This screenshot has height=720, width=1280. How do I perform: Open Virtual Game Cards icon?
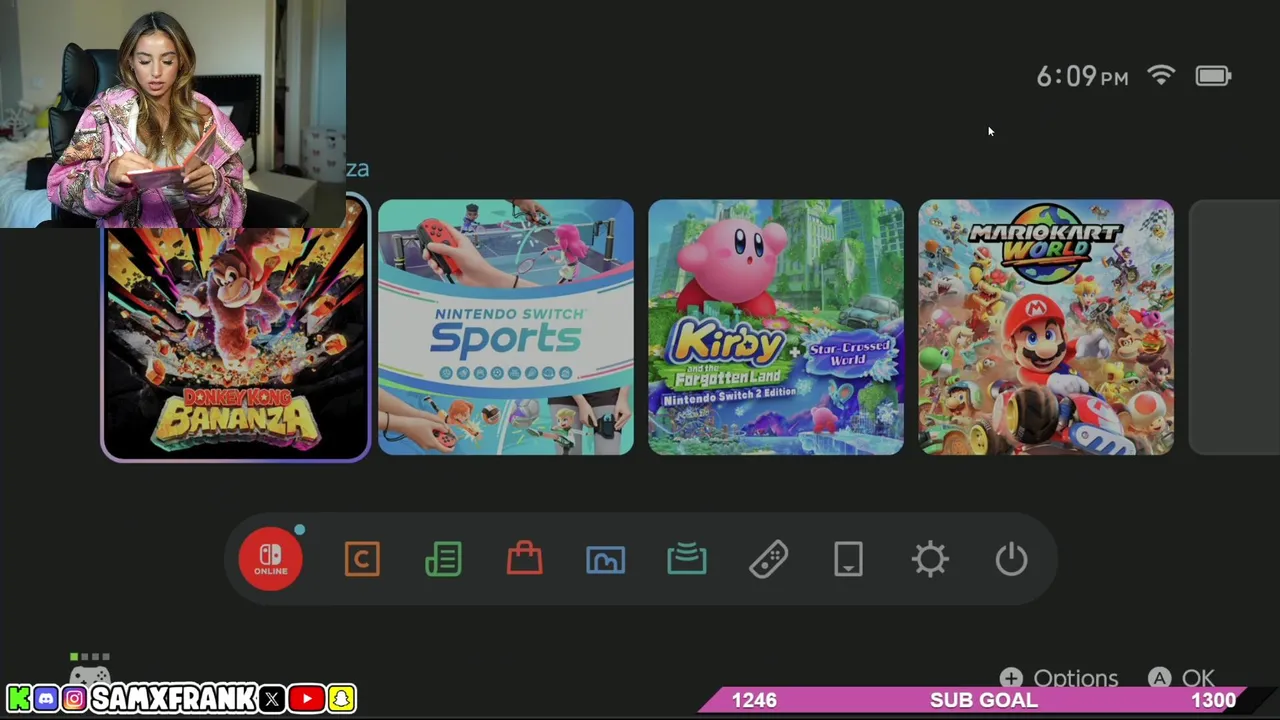point(848,559)
